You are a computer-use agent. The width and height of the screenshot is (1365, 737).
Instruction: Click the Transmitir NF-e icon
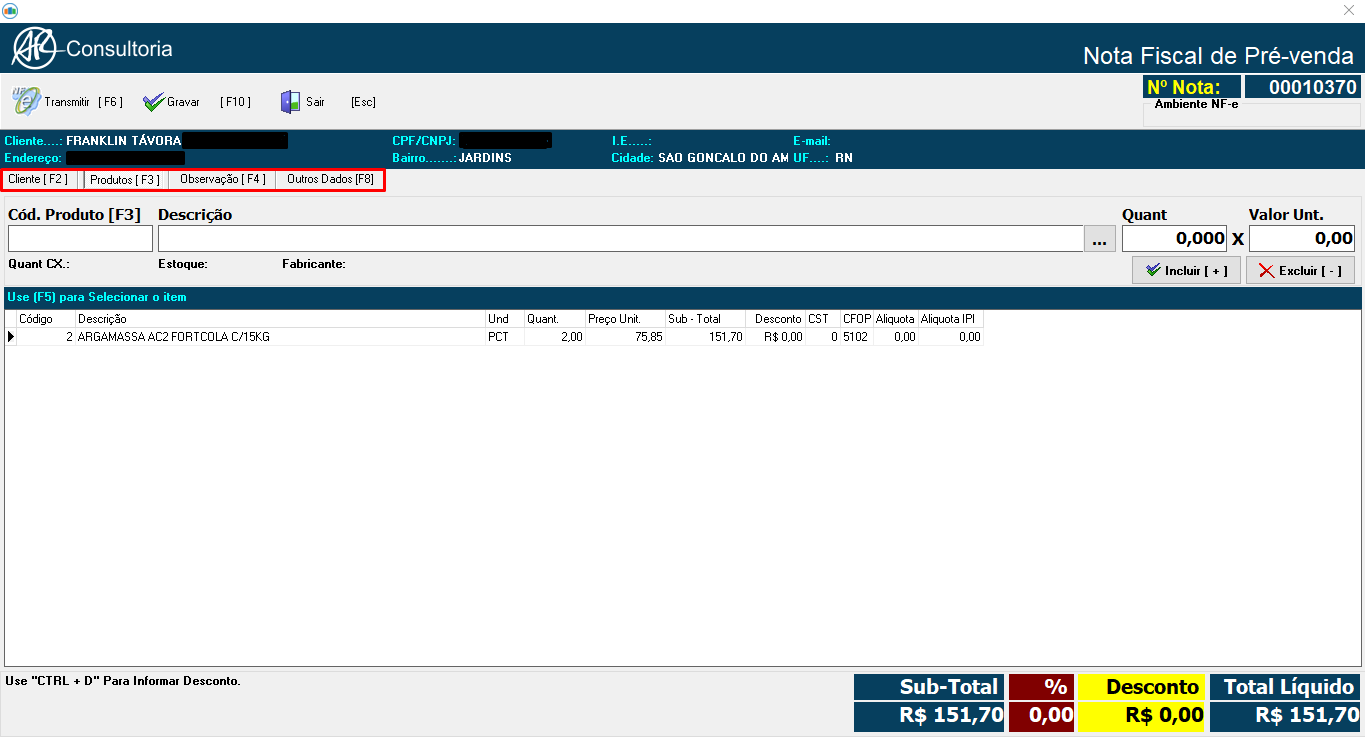point(25,101)
